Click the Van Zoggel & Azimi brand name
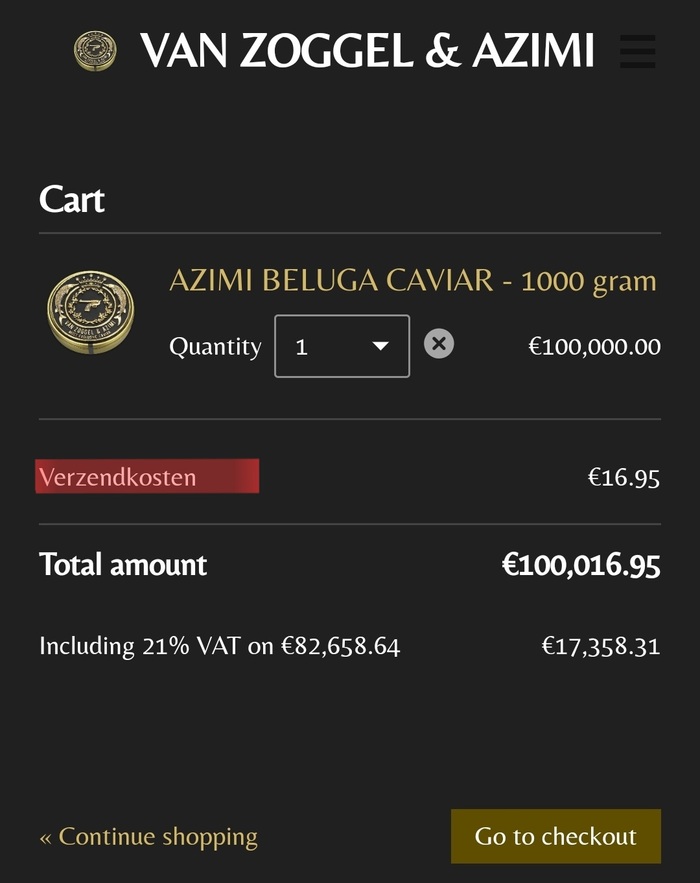The height and width of the screenshot is (883, 700). (x=367, y=51)
